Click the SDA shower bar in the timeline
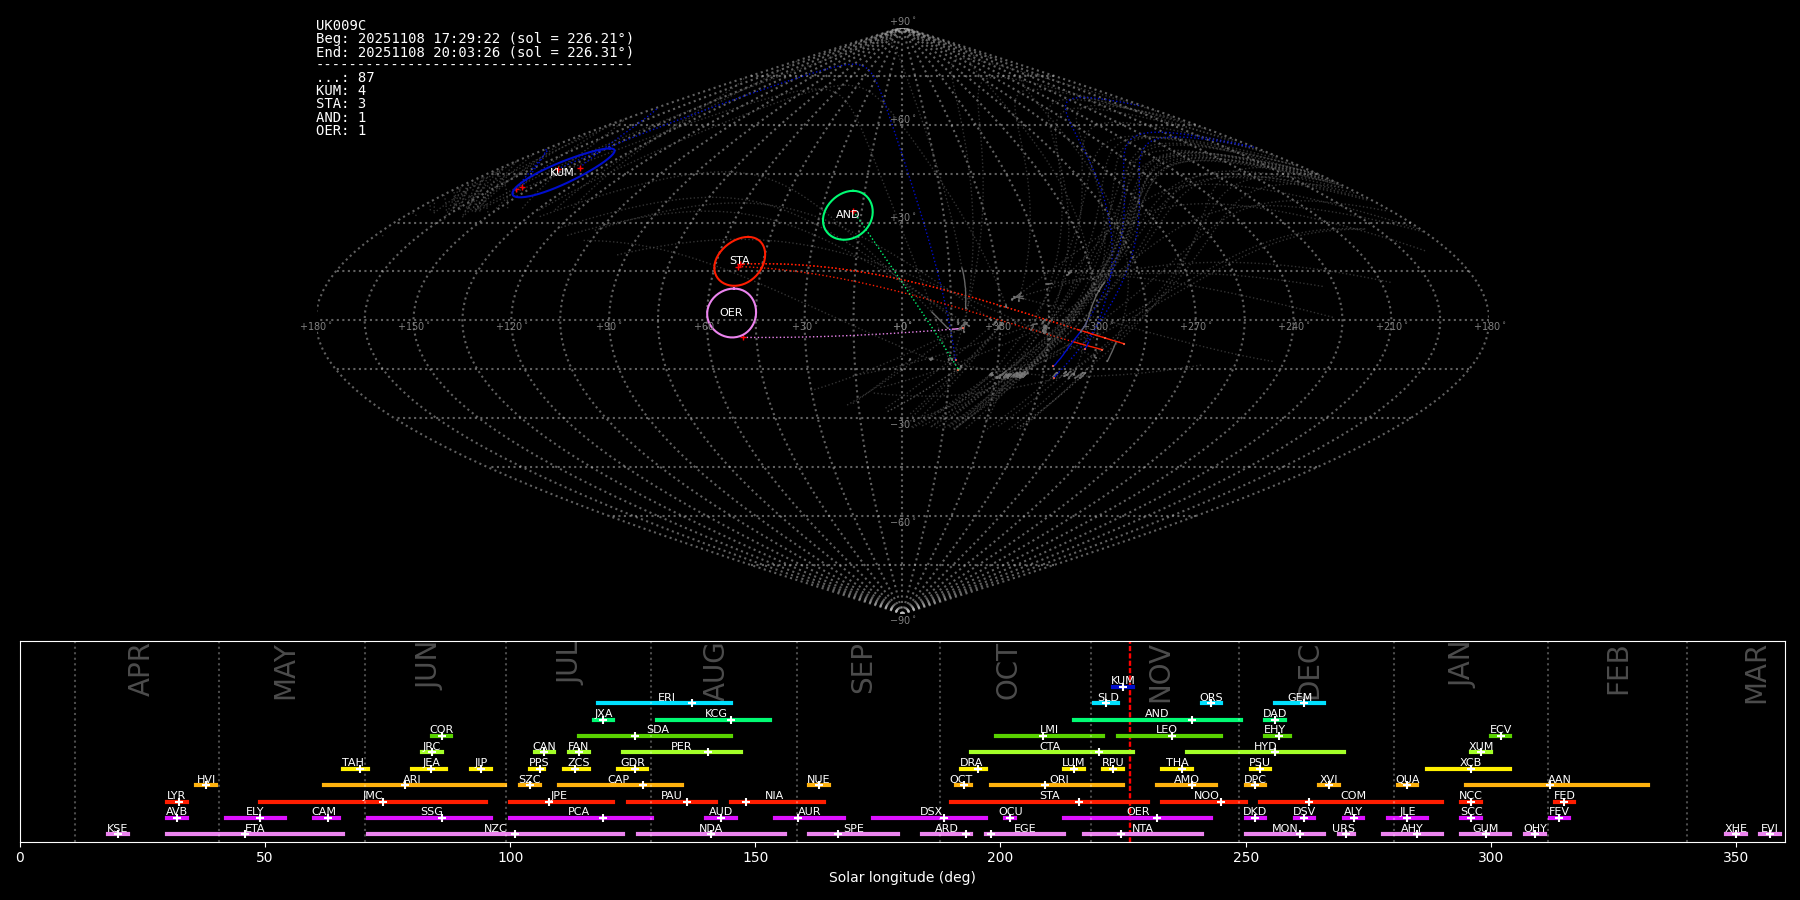 [655, 736]
